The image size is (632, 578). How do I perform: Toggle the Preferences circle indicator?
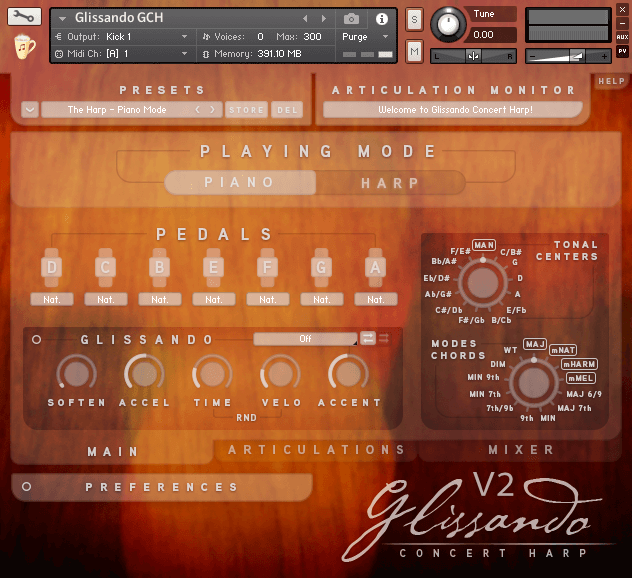(27, 487)
